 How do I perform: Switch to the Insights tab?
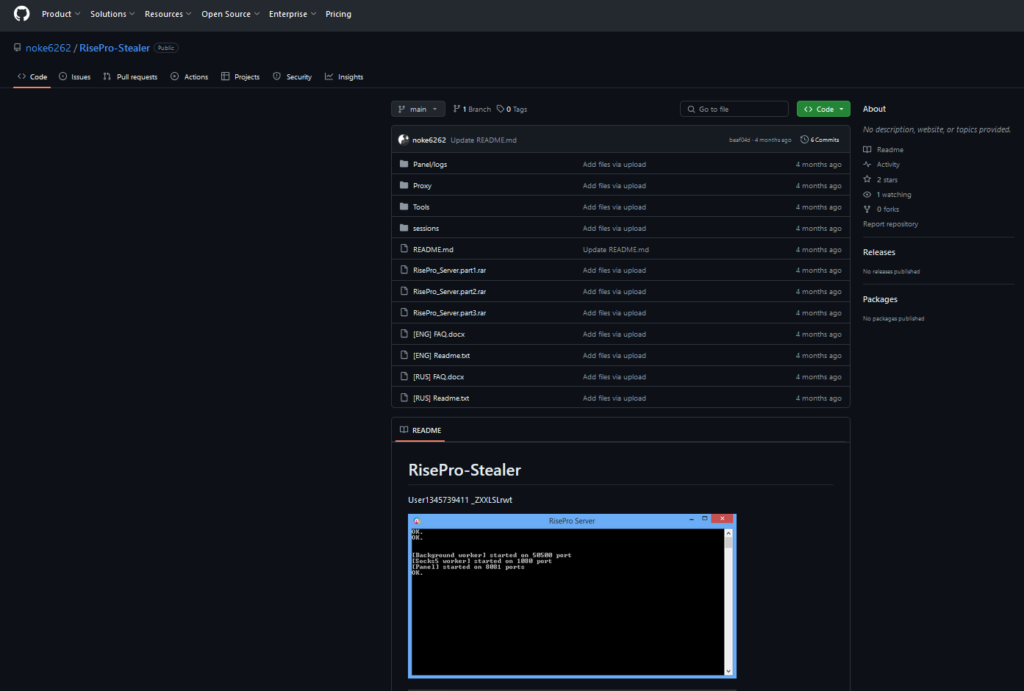tap(344, 76)
